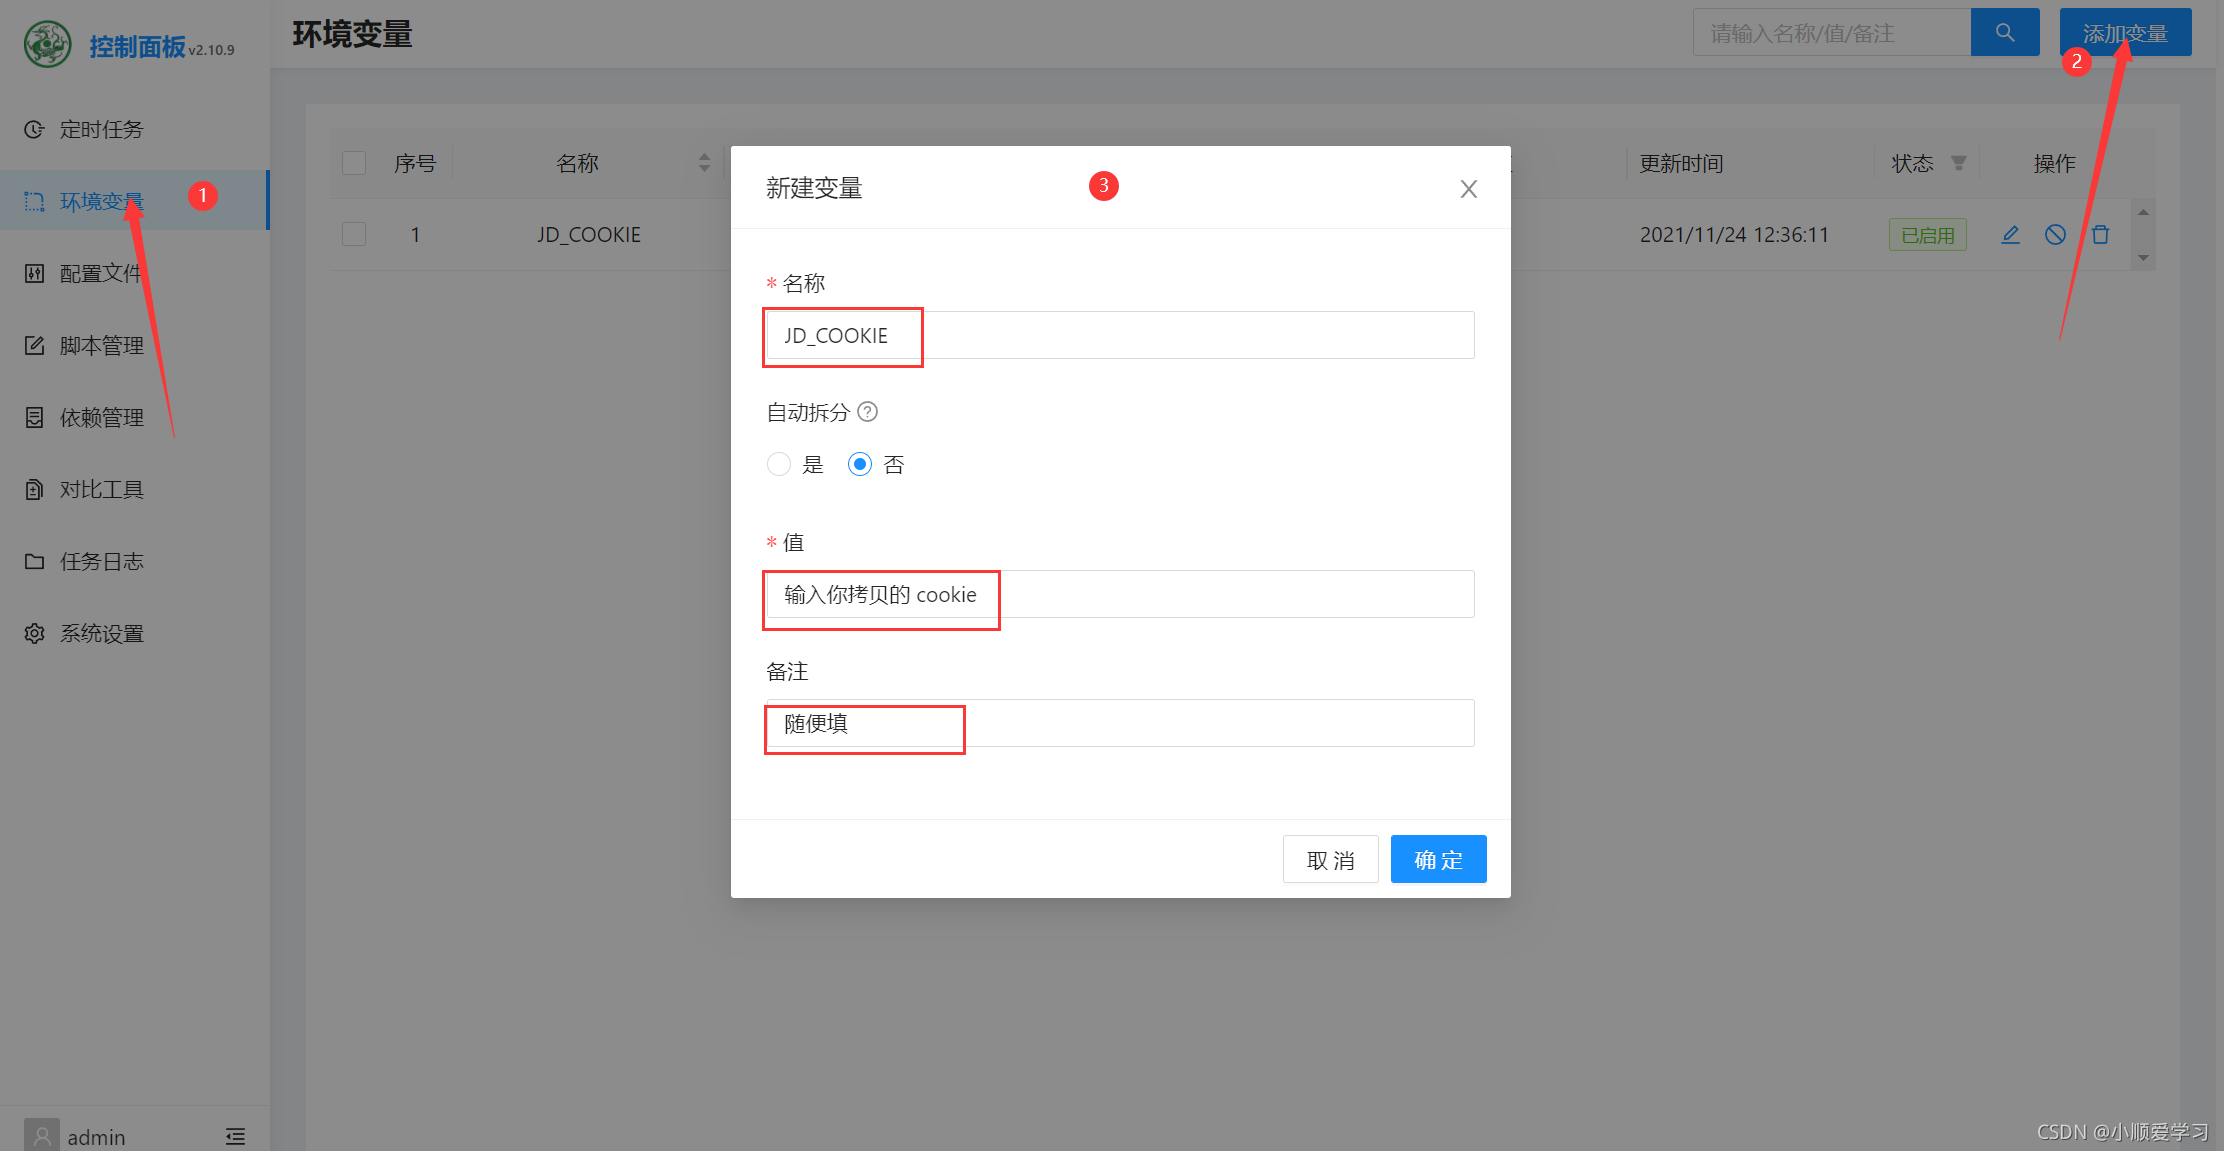Click the 脚本管理 edit icon
Viewport: 2224px width, 1151px height.
(x=34, y=346)
